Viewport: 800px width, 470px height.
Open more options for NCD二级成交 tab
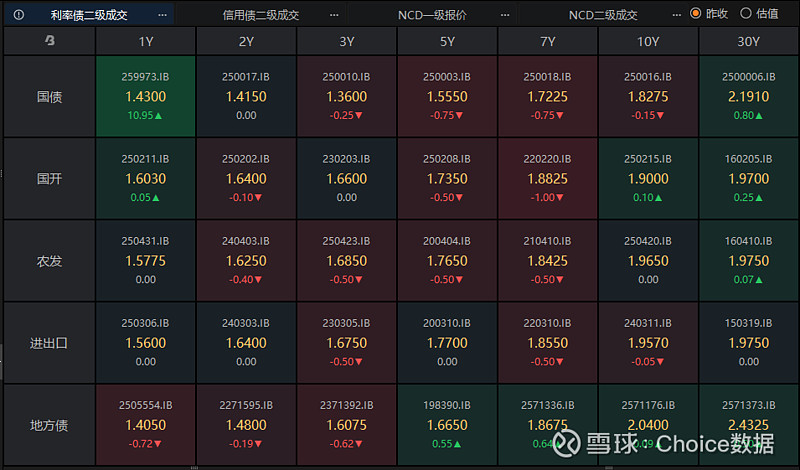tap(677, 15)
